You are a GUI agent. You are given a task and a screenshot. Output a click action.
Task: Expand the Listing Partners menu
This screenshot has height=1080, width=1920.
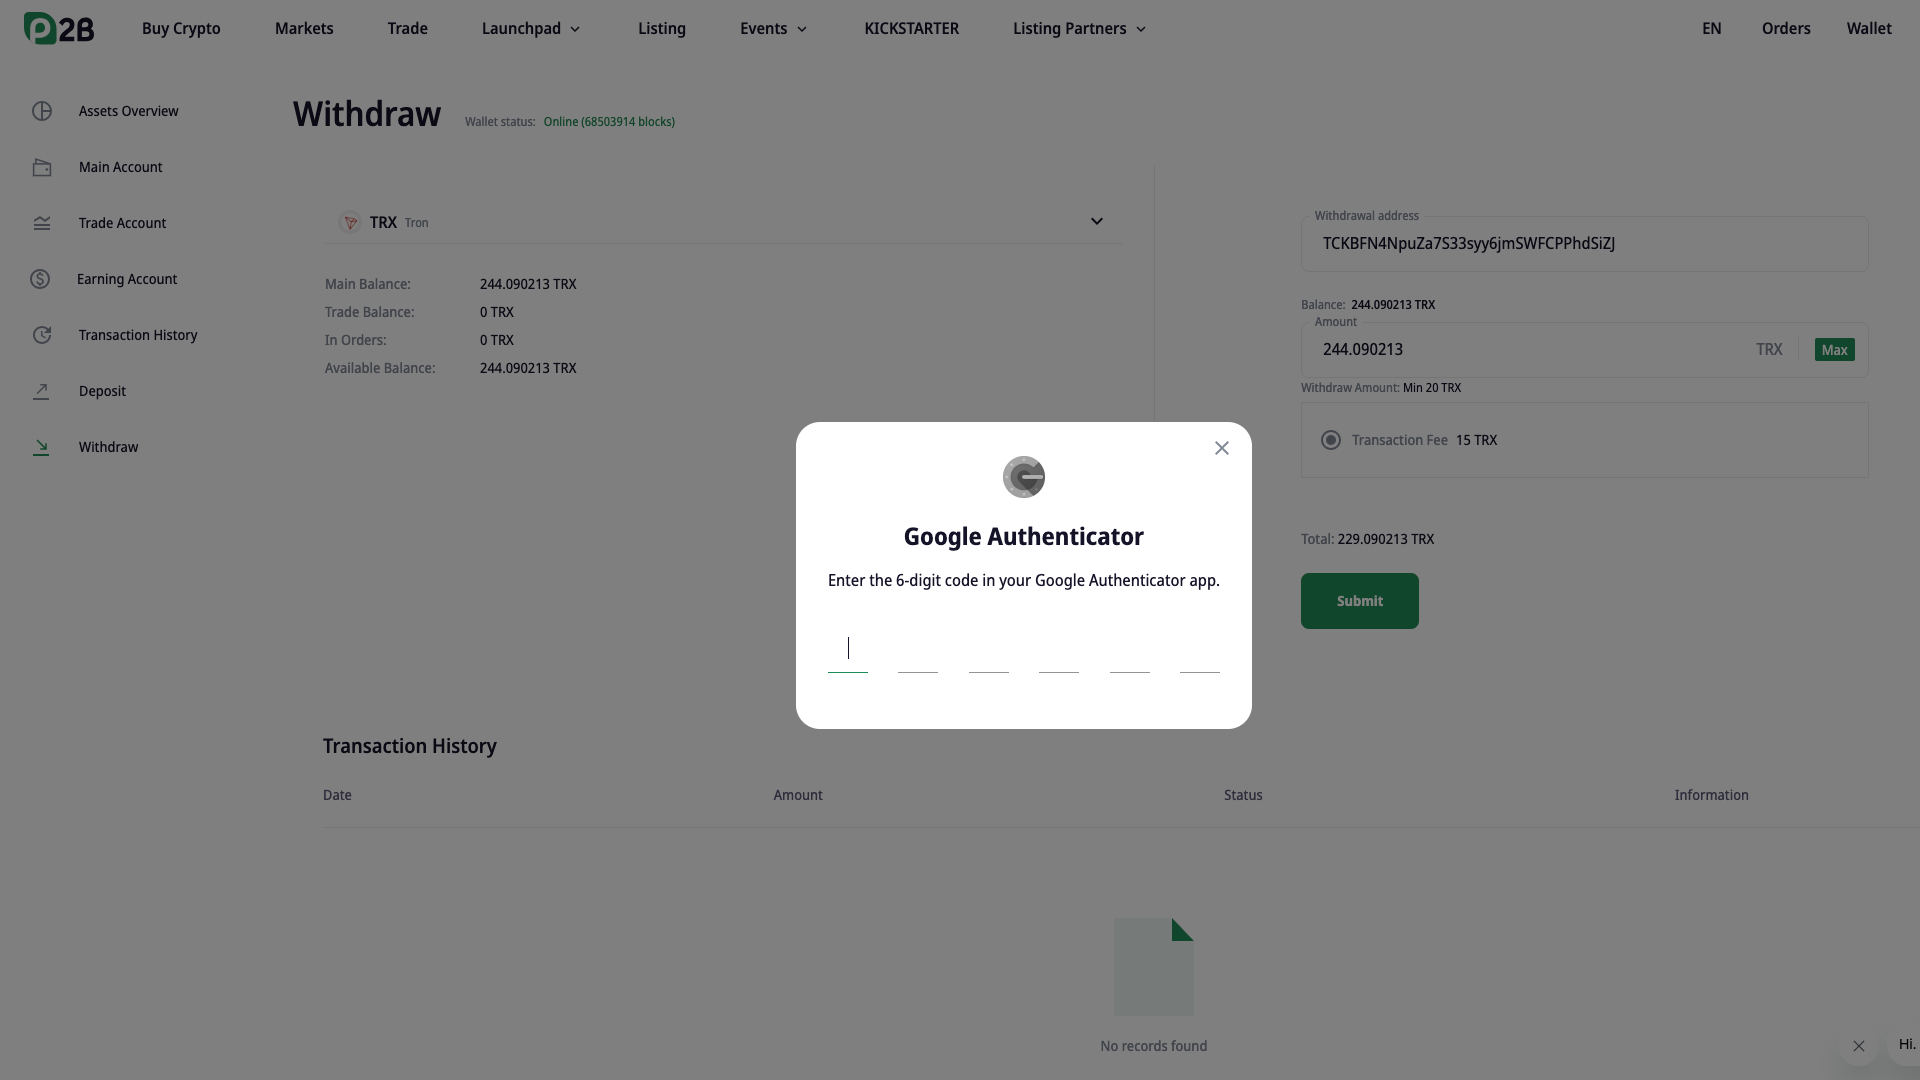1080,28
